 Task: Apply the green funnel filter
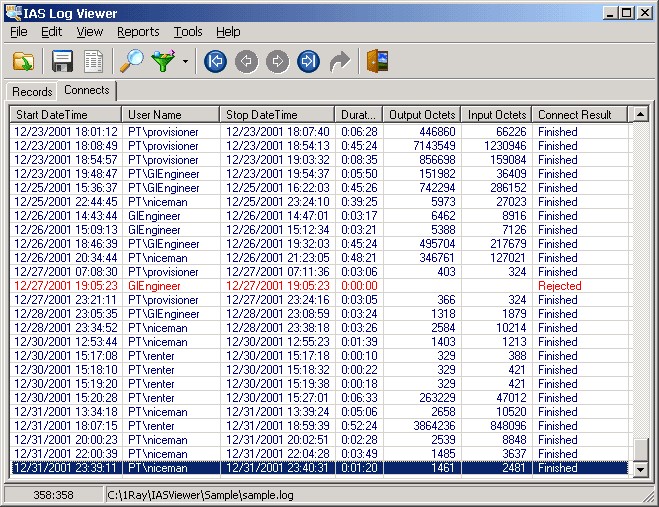coord(163,61)
